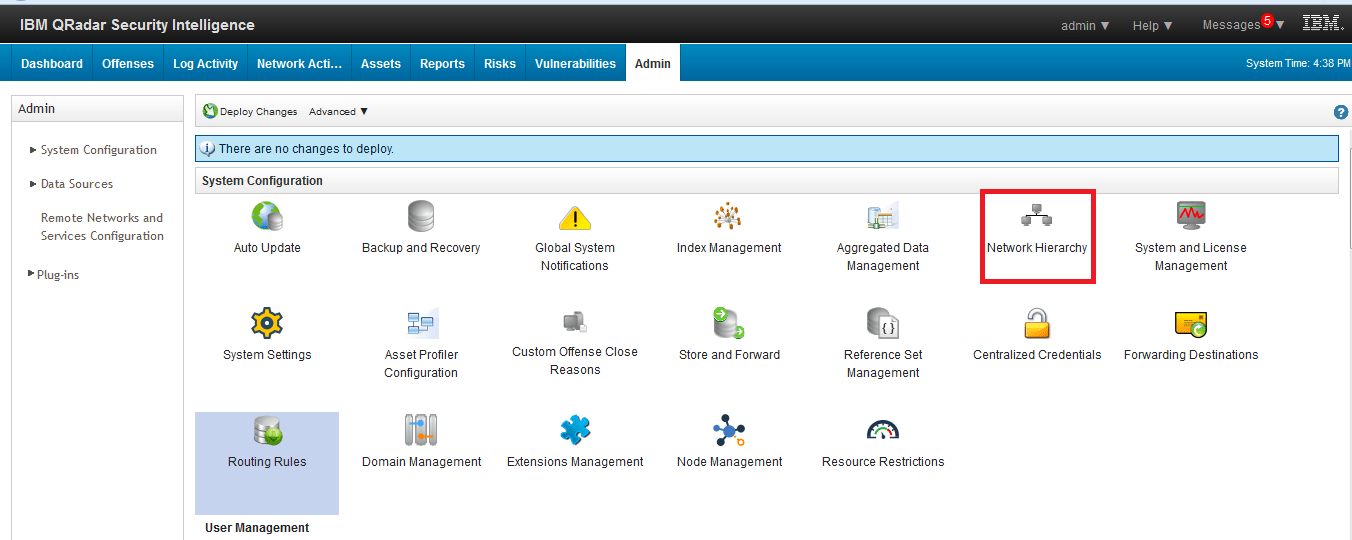This screenshot has width=1352, height=540.
Task: Open Extensions Management puzzle icon
Action: tap(575, 430)
